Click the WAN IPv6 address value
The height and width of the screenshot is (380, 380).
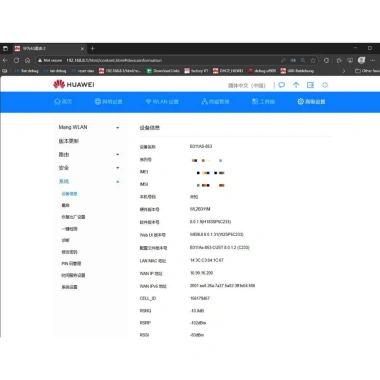(222, 286)
